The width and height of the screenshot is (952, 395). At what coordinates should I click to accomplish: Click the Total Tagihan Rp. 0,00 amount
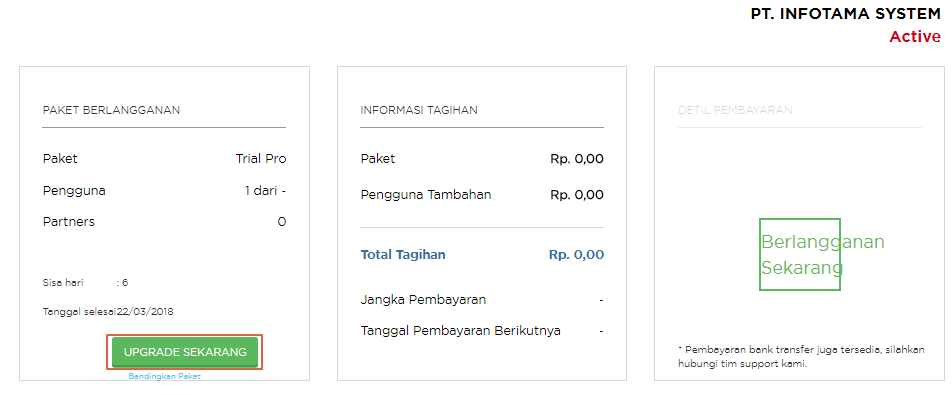[577, 255]
